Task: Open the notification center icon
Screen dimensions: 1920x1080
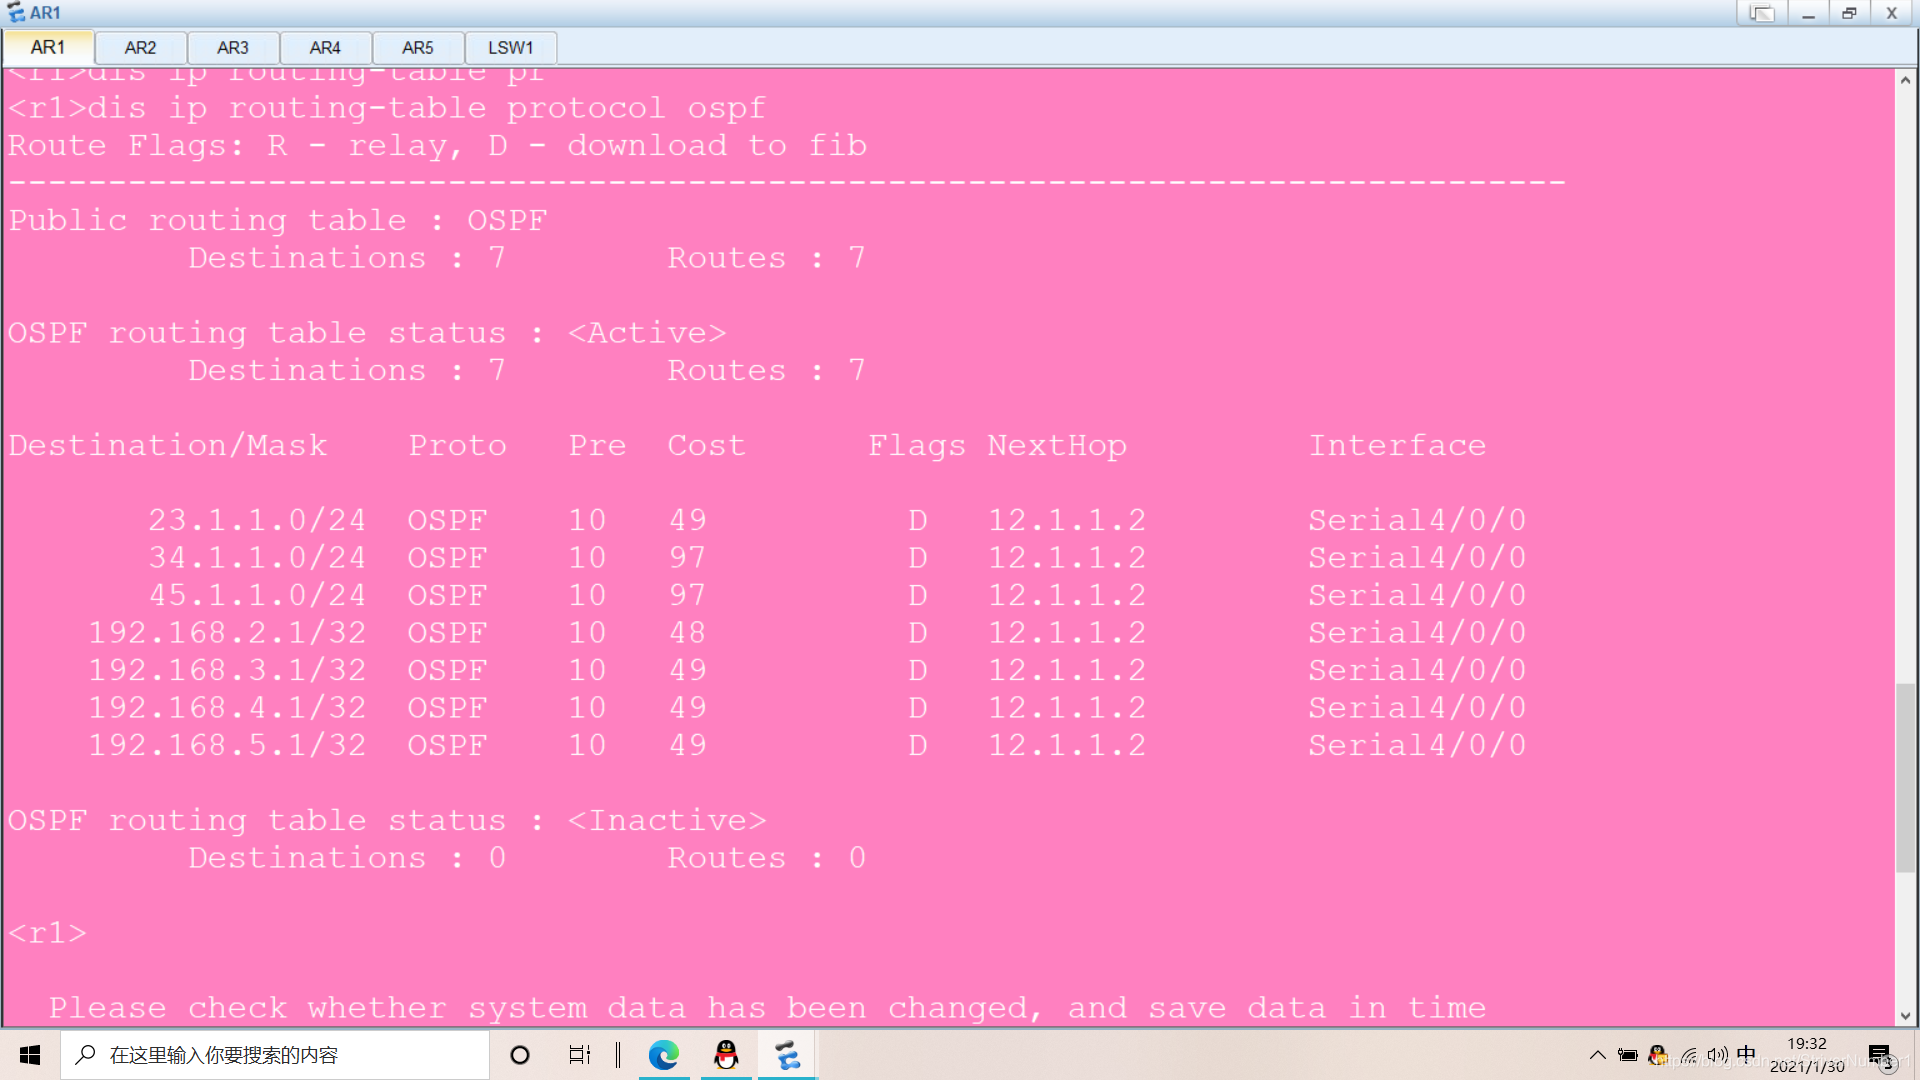Action: [1879, 1055]
